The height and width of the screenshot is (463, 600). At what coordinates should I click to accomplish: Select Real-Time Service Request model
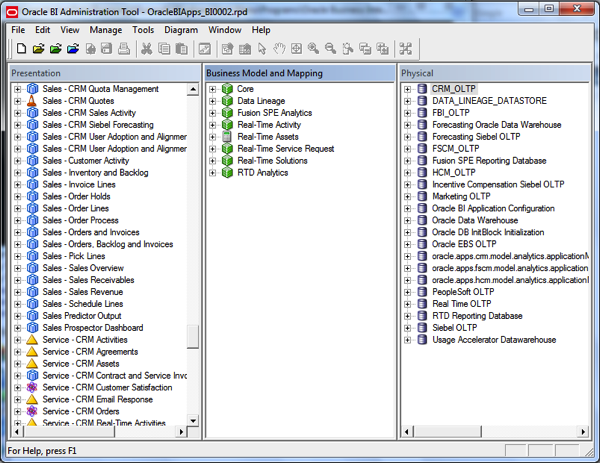tap(285, 149)
